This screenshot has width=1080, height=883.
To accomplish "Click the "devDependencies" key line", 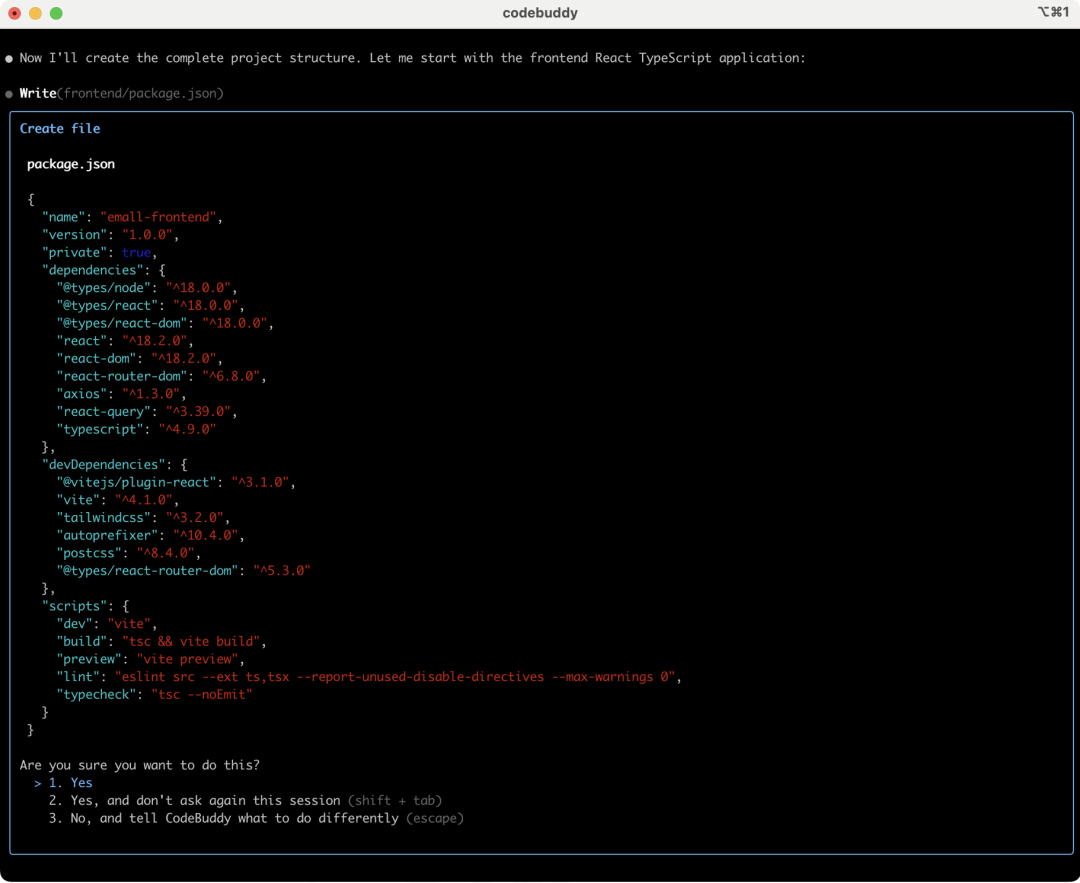I will [114, 465].
